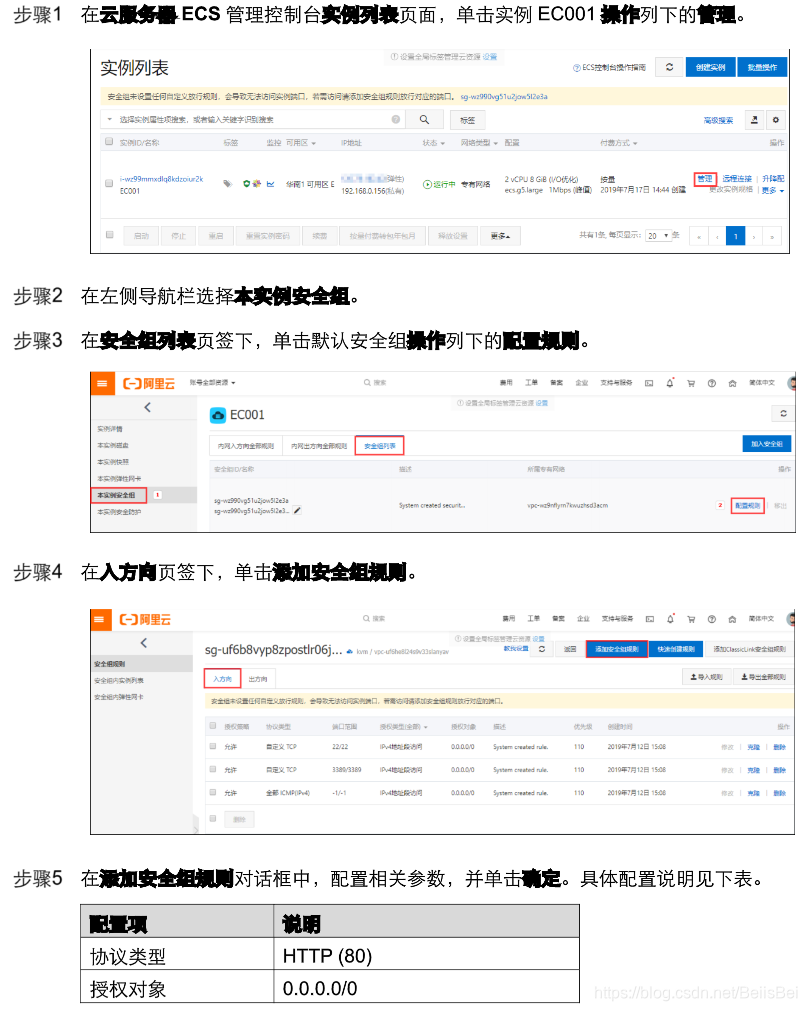Collapse the sidebar on EC001 page
The image size is (807, 1011).
tap(148, 407)
